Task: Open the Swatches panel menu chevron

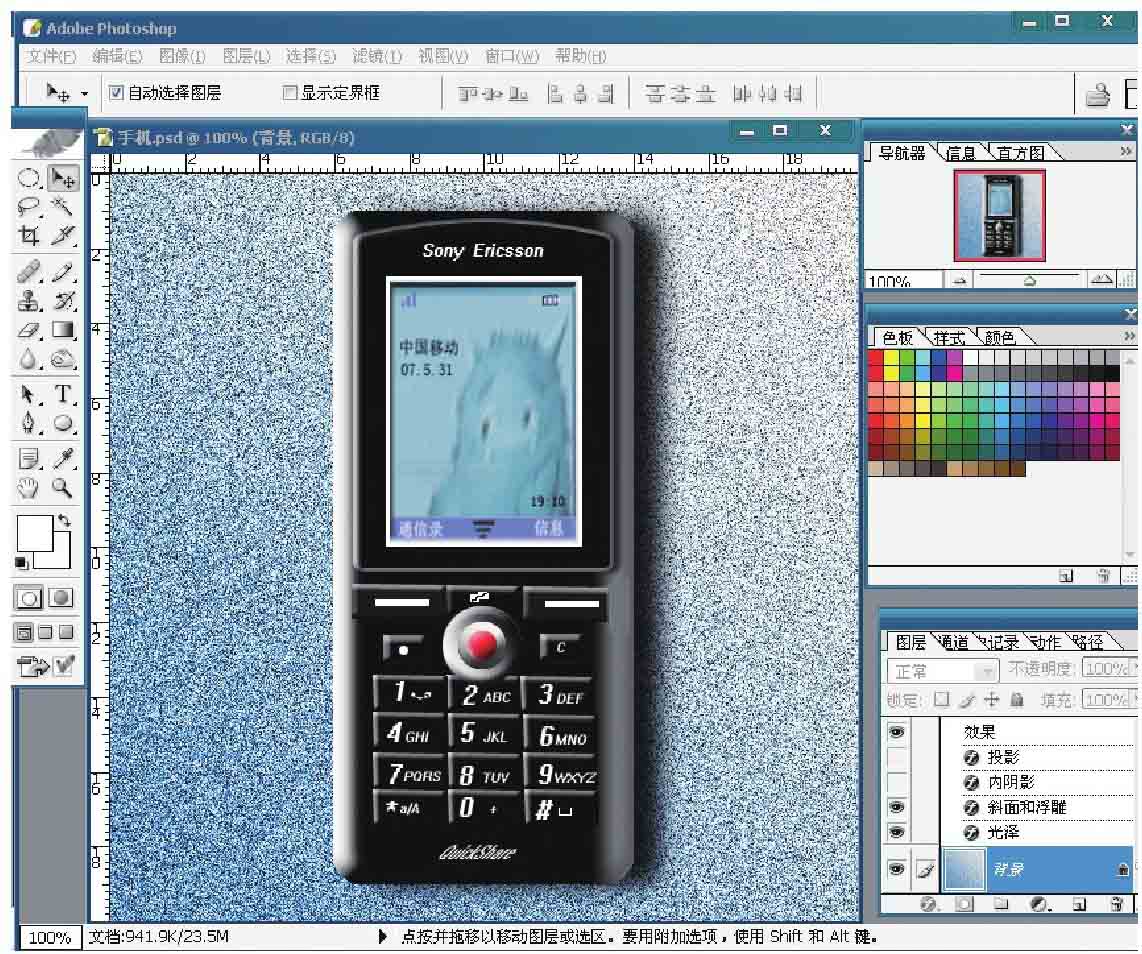Action: tap(1129, 336)
